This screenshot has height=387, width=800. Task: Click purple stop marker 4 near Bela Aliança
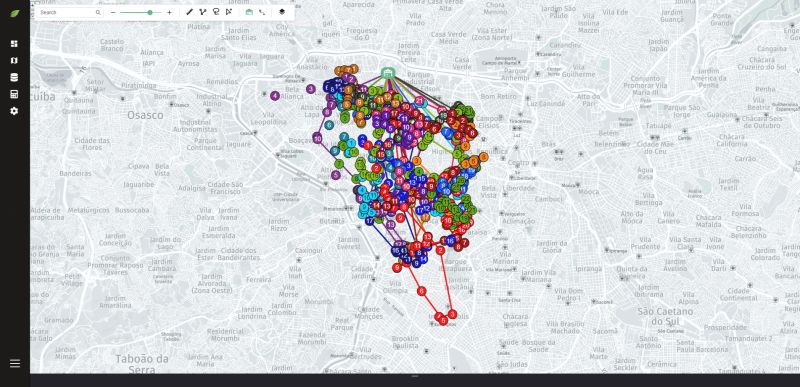point(275,95)
